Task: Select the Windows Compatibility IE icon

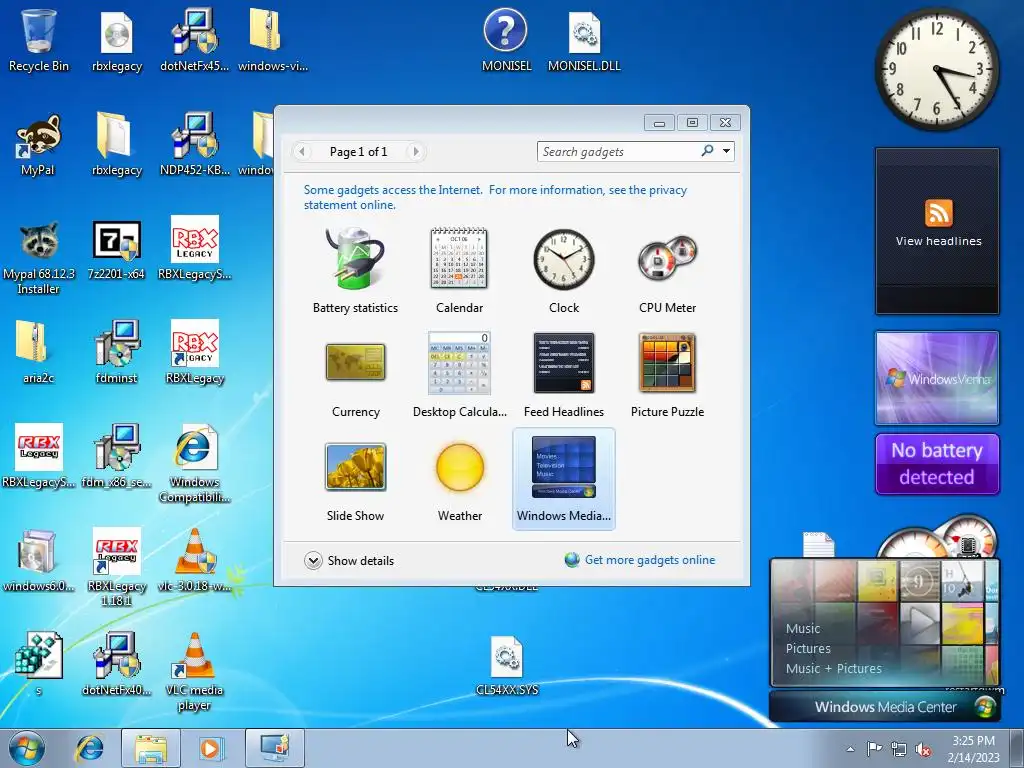Action: pos(194,464)
